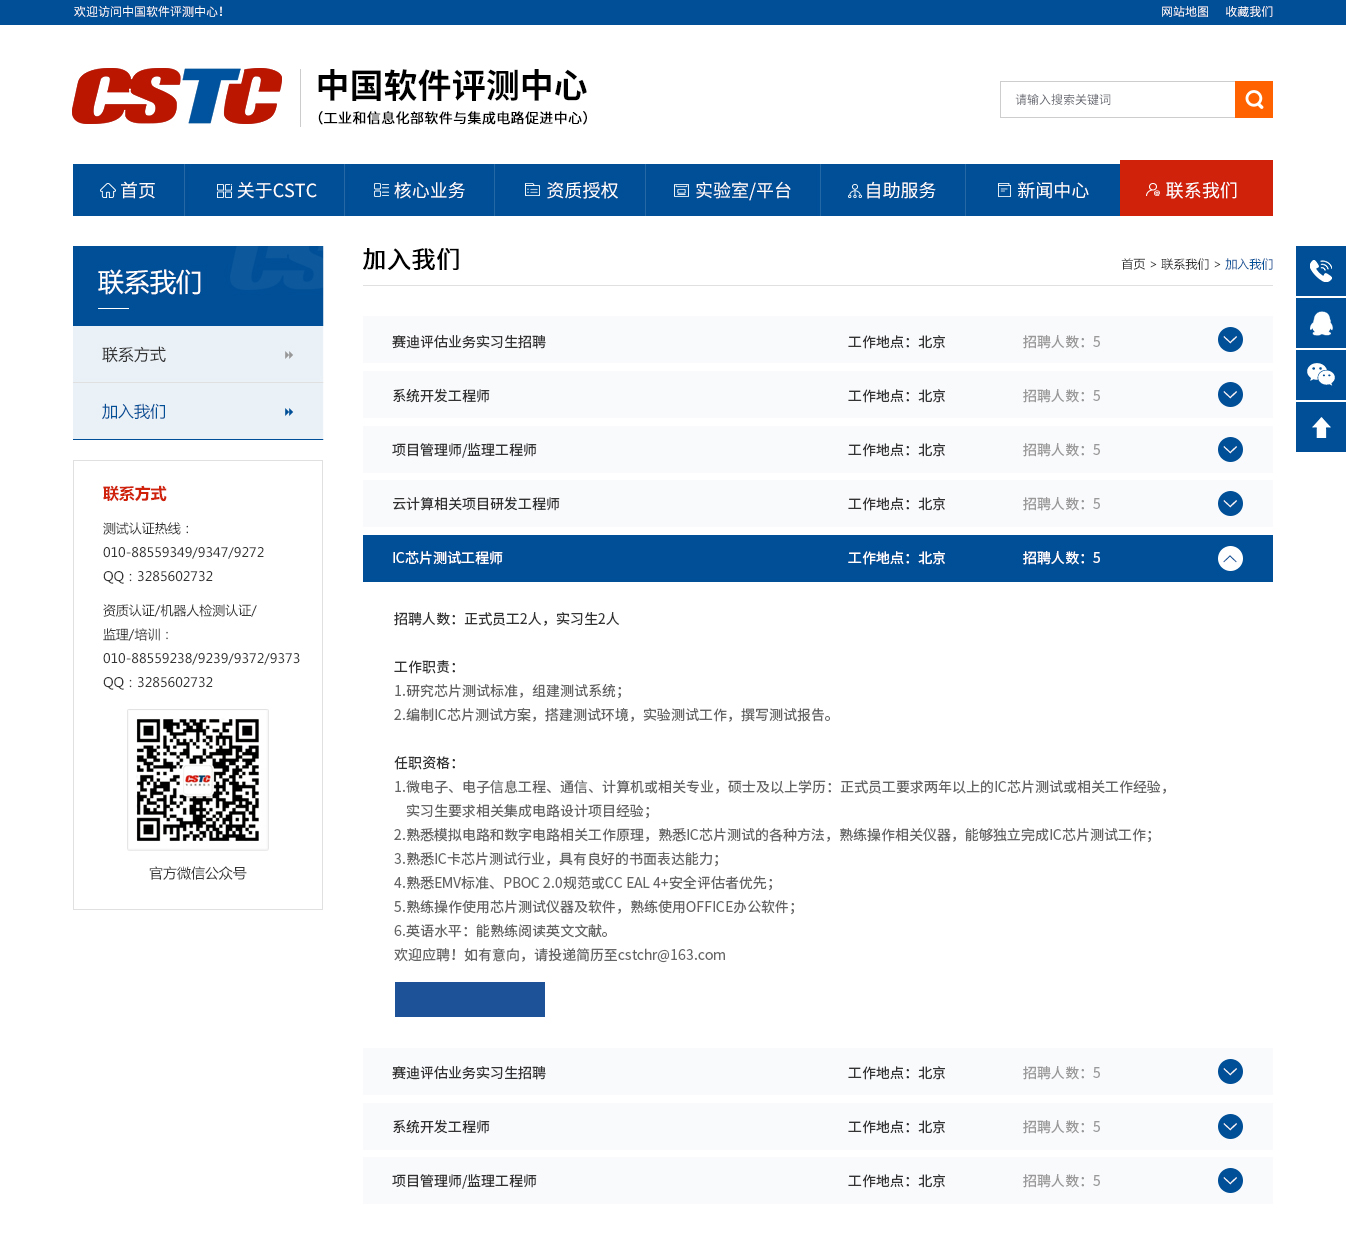This screenshot has height=1243, width=1346.
Task: Click the back-to-top arrow icon
Action: [x=1321, y=427]
